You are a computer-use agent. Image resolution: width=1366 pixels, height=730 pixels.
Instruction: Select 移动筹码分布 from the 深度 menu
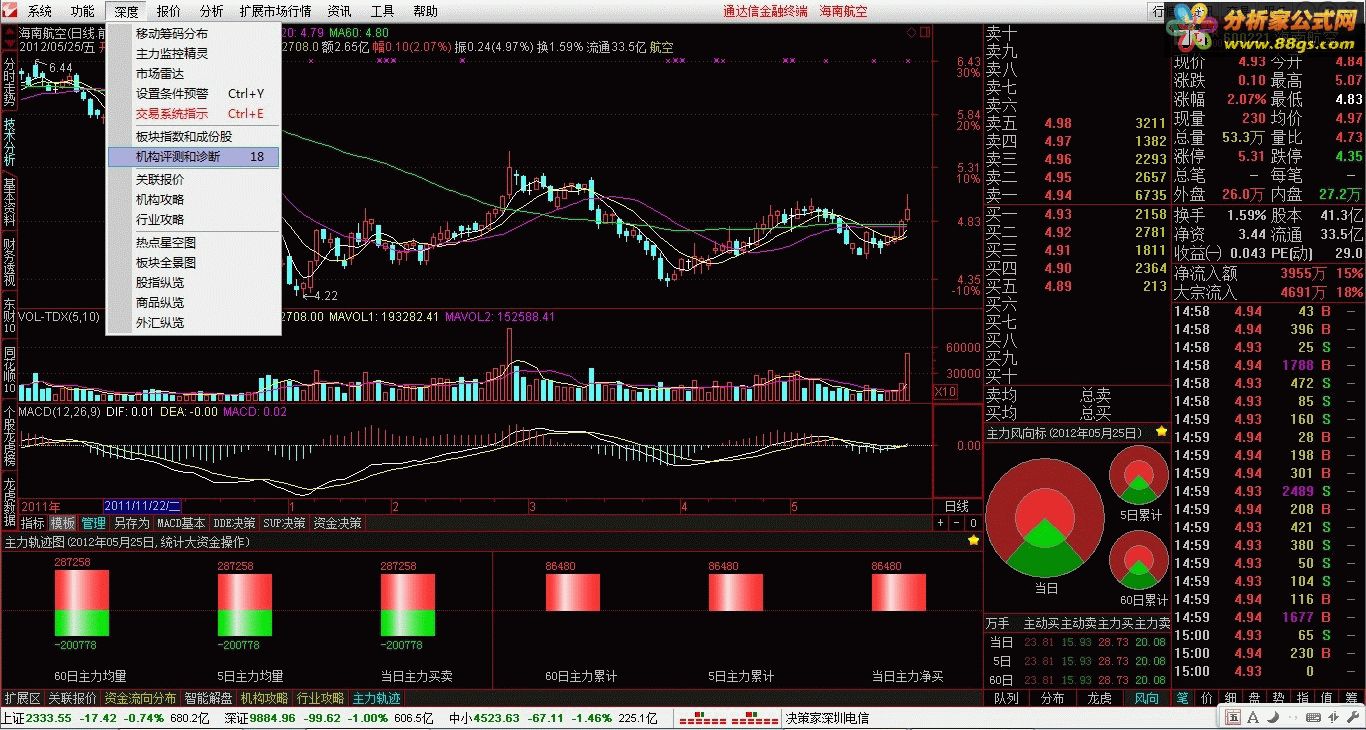(x=193, y=34)
